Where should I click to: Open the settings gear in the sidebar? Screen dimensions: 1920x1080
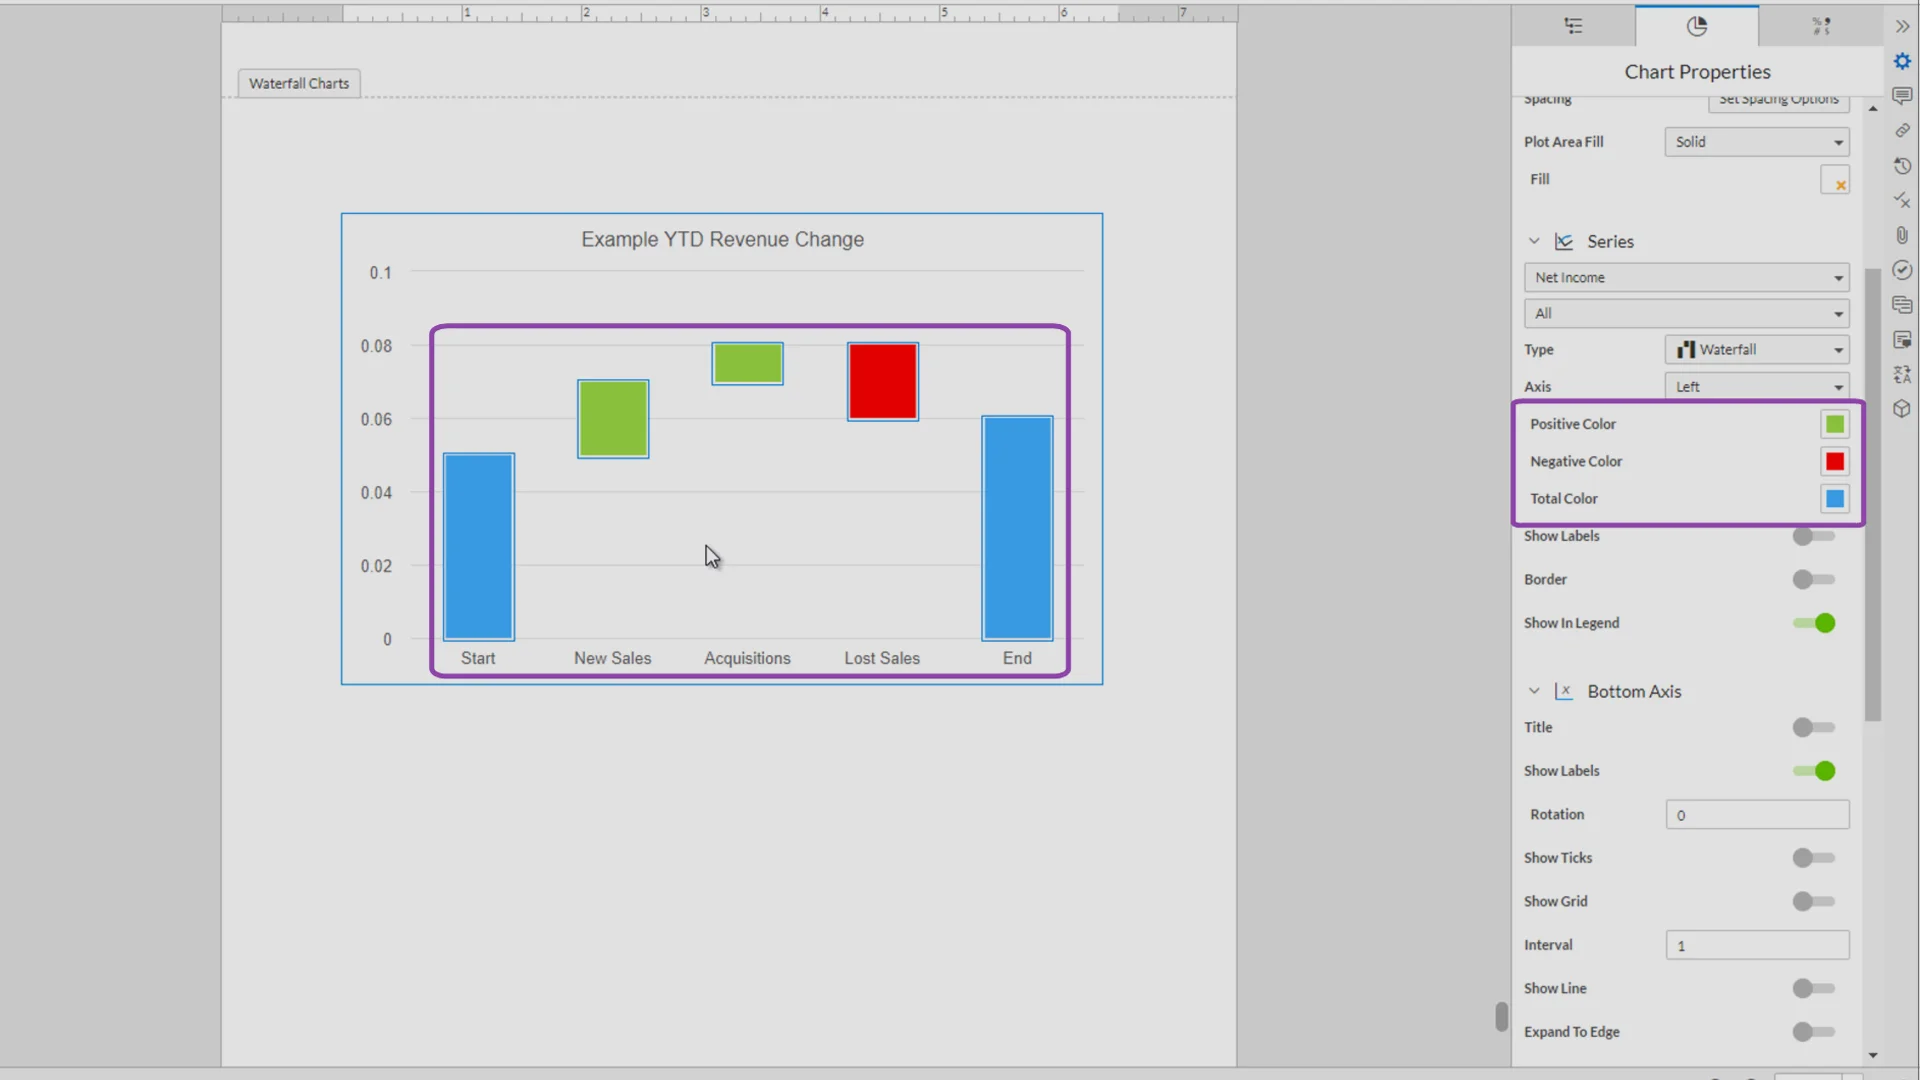click(x=1903, y=61)
